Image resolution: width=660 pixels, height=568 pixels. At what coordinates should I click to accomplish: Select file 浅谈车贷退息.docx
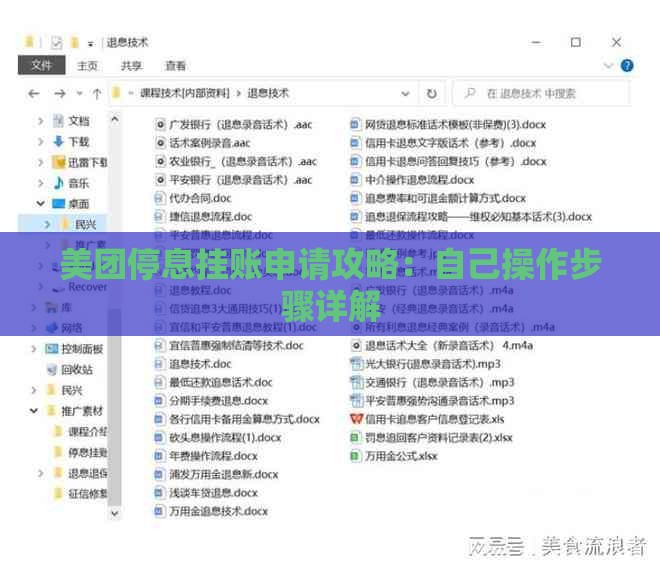(206, 493)
